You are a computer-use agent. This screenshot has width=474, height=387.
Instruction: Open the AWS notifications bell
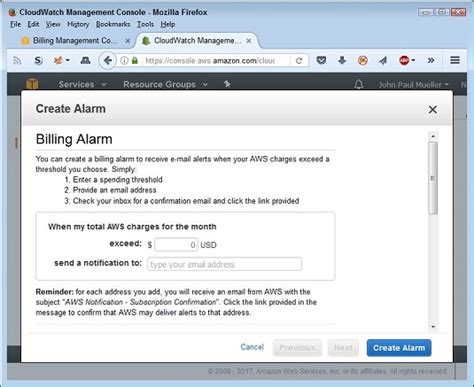point(359,84)
